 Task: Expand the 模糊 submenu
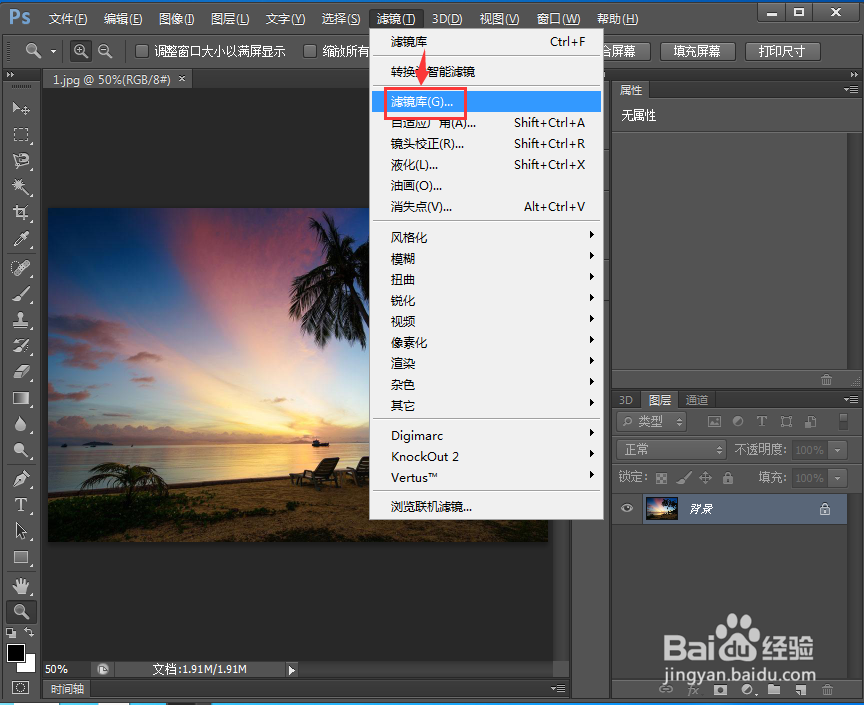487,259
